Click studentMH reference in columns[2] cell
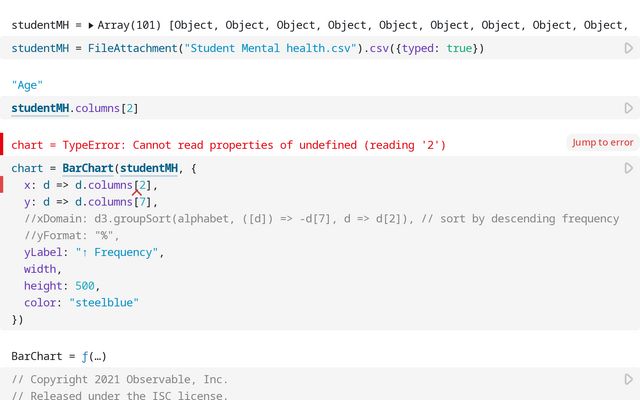The height and width of the screenshot is (400, 640). [x=40, y=108]
